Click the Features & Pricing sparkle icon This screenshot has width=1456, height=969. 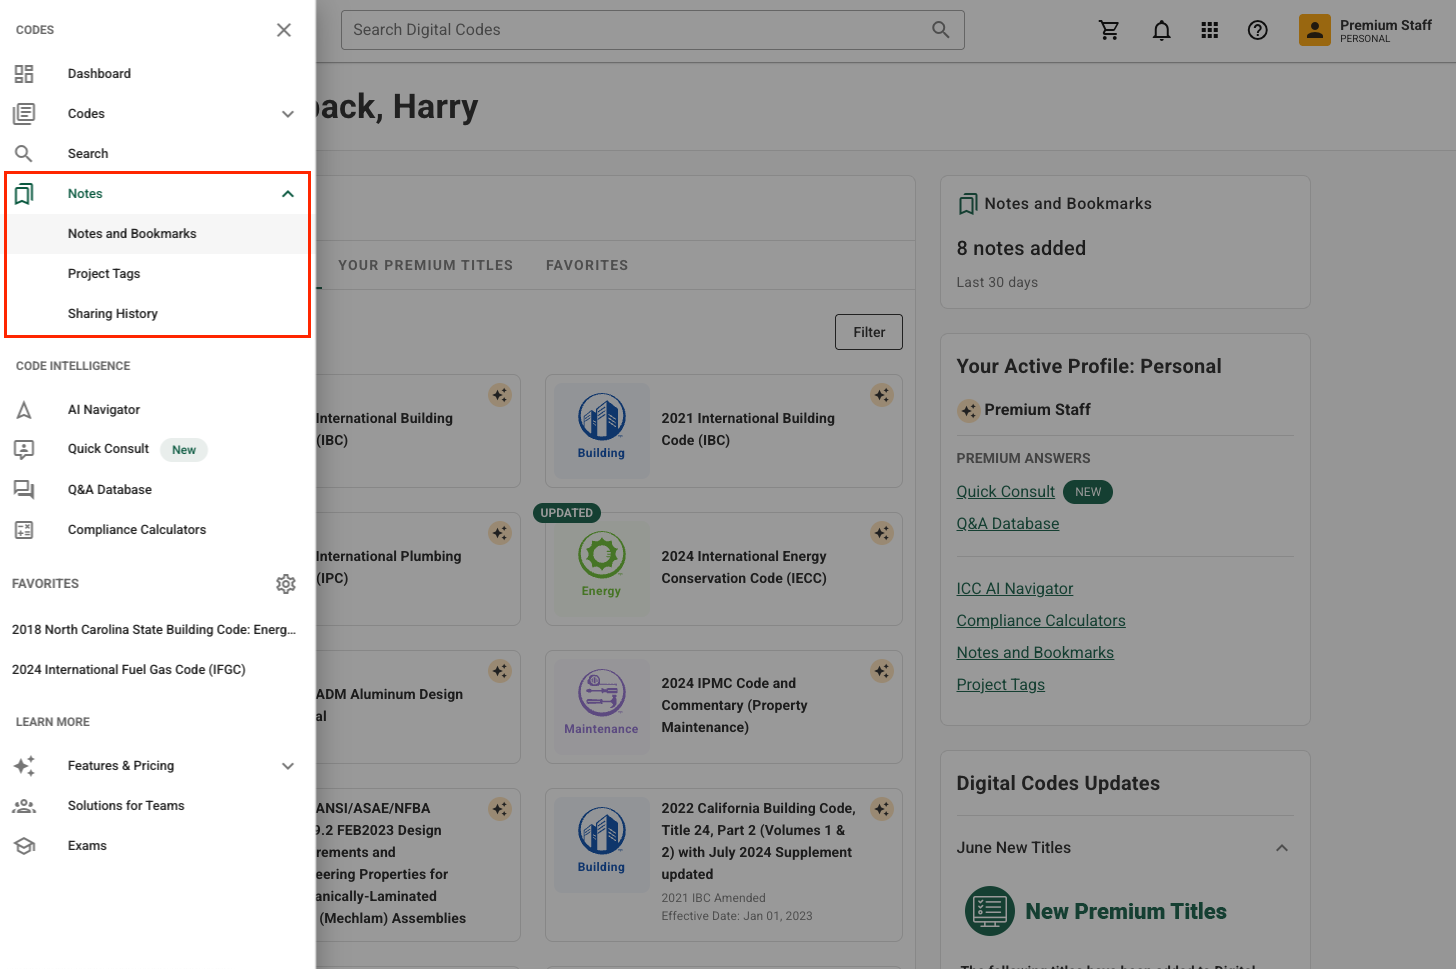tap(24, 766)
